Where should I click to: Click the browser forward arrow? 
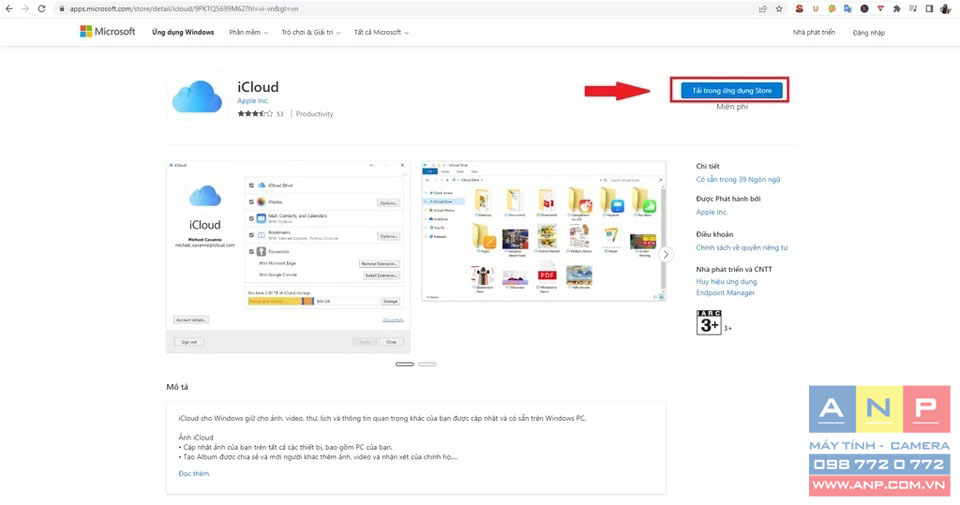pyautogui.click(x=25, y=9)
